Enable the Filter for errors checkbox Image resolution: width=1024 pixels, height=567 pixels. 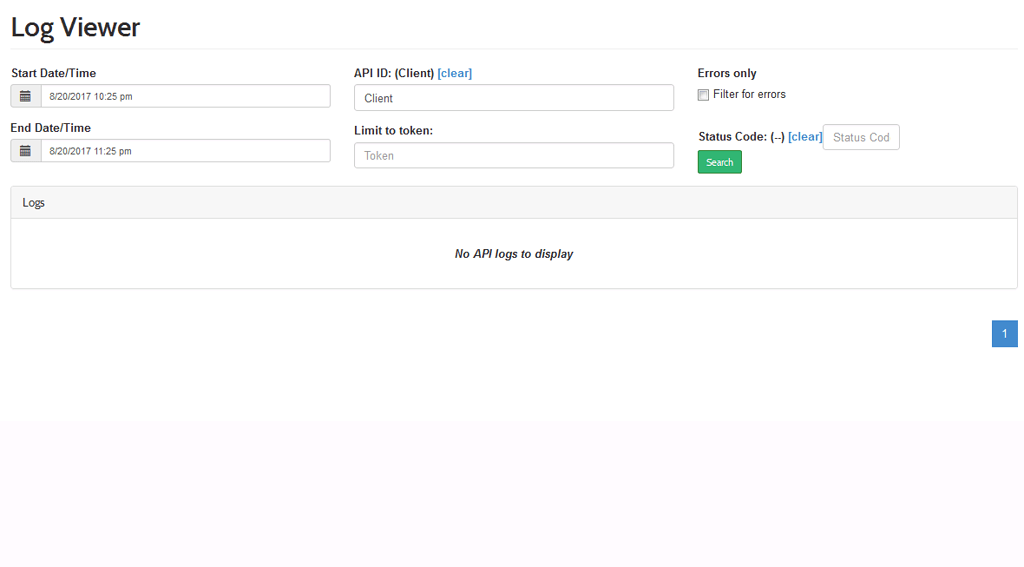pyautogui.click(x=703, y=95)
